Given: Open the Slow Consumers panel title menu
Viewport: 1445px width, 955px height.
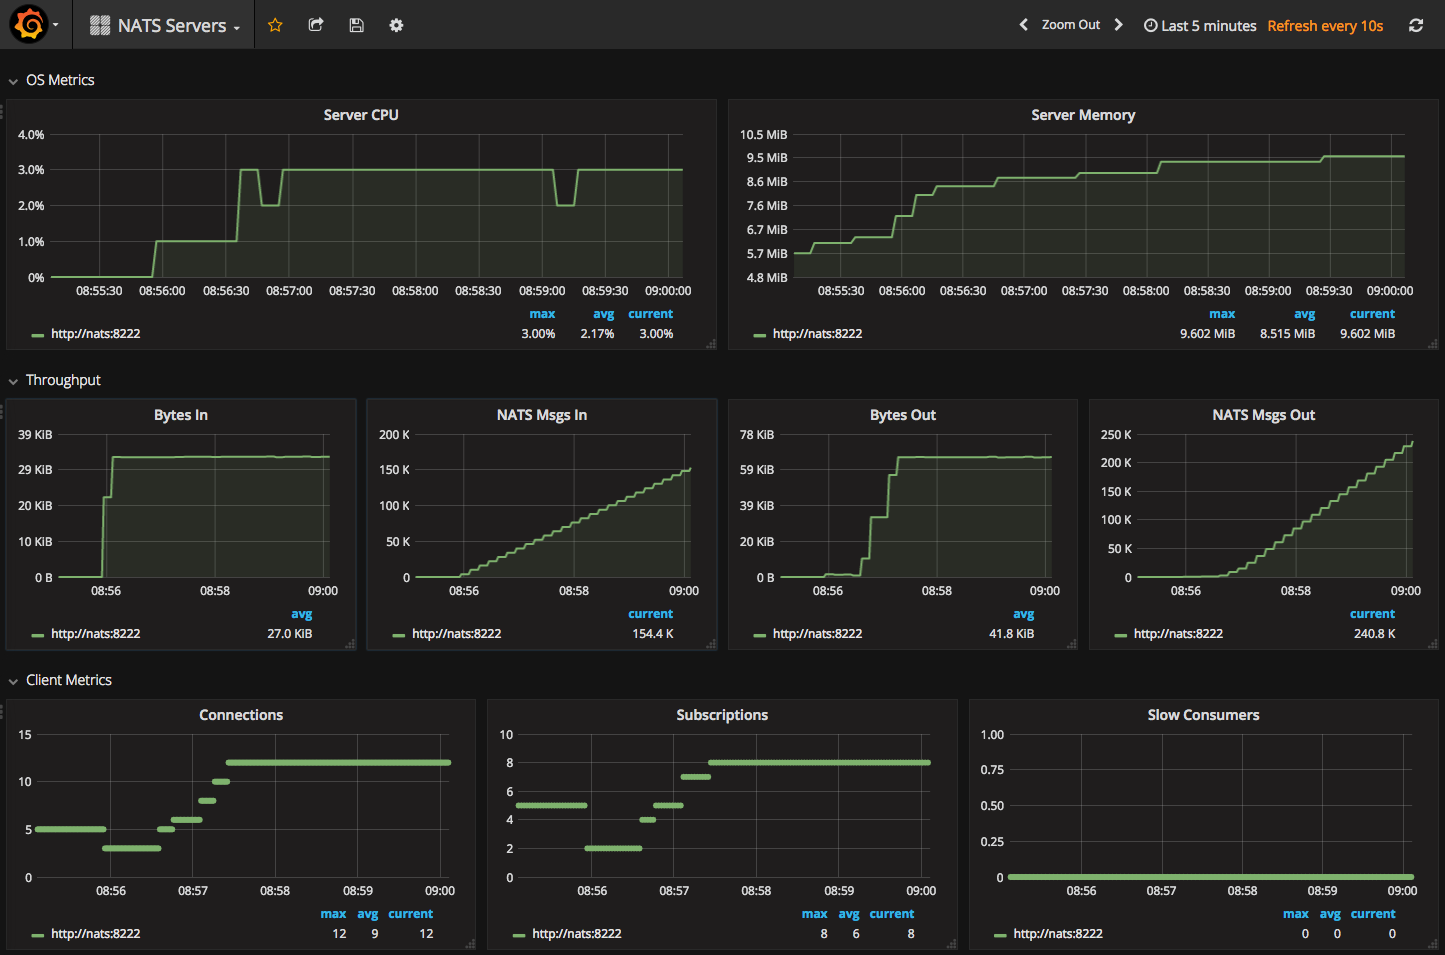Looking at the screenshot, I should coord(1203,715).
